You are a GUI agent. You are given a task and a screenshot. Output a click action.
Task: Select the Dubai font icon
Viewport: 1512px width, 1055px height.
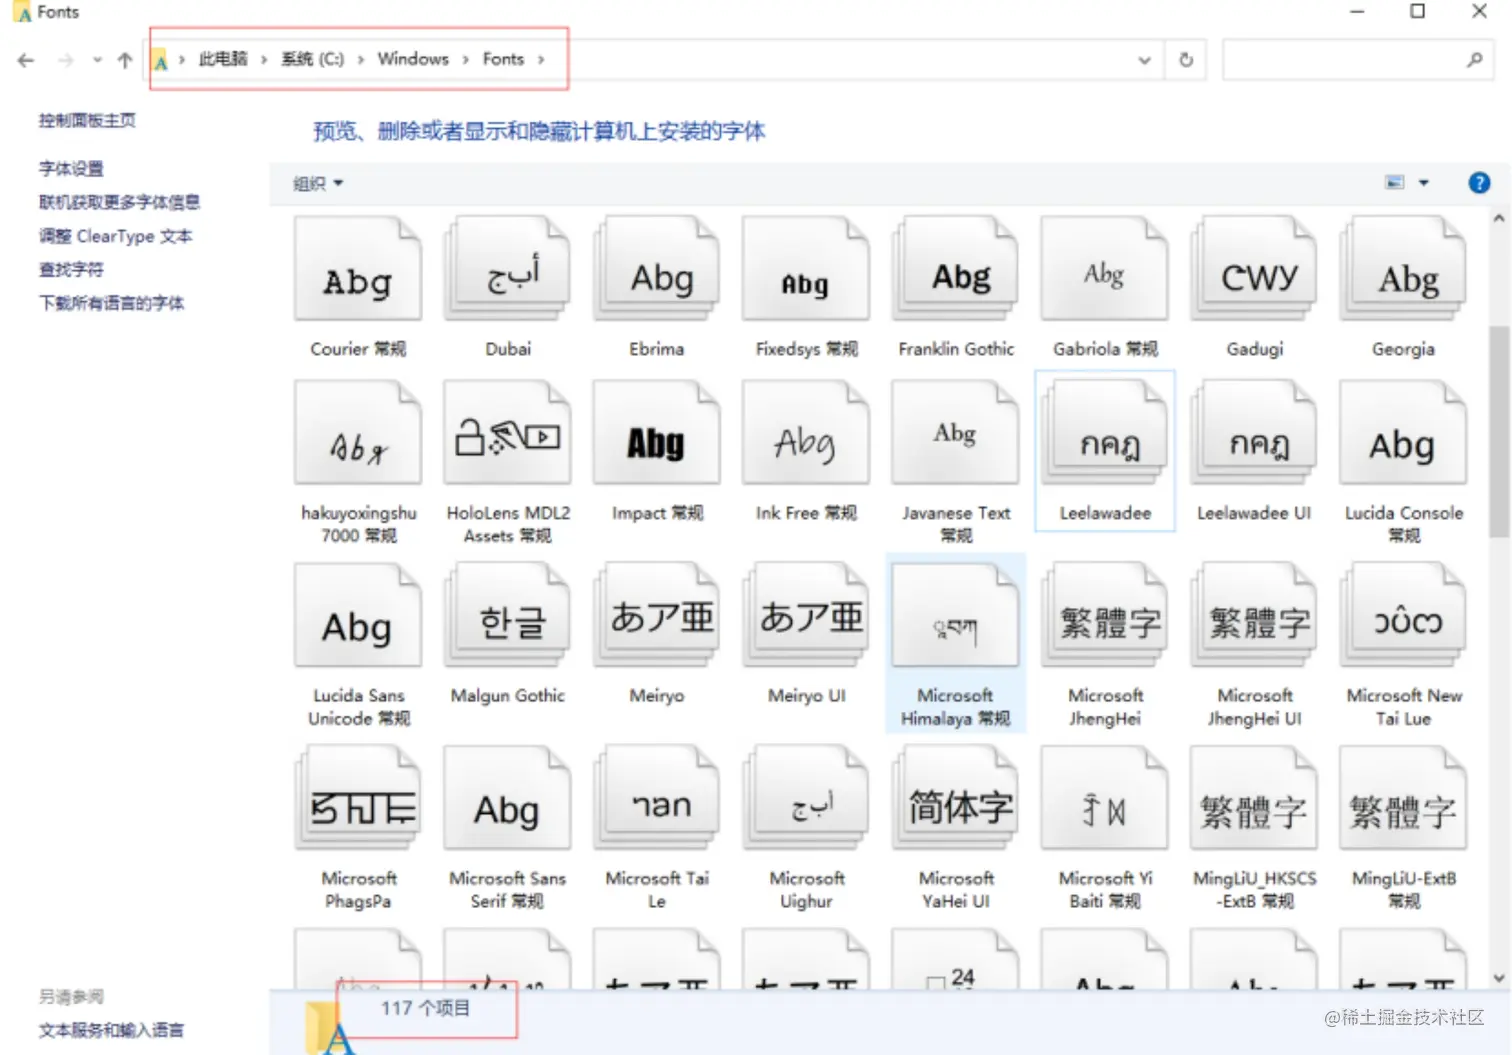point(508,269)
